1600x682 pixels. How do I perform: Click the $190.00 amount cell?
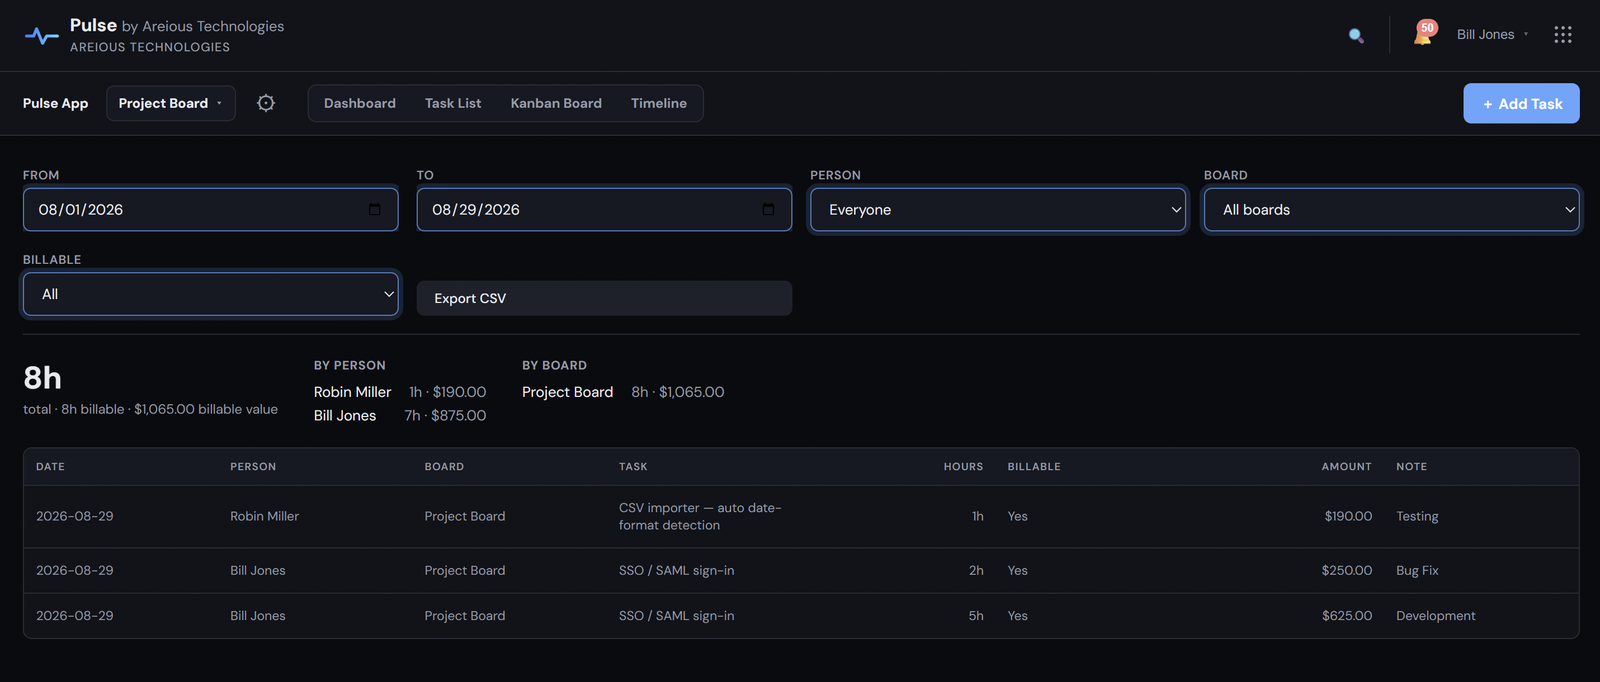click(1348, 516)
